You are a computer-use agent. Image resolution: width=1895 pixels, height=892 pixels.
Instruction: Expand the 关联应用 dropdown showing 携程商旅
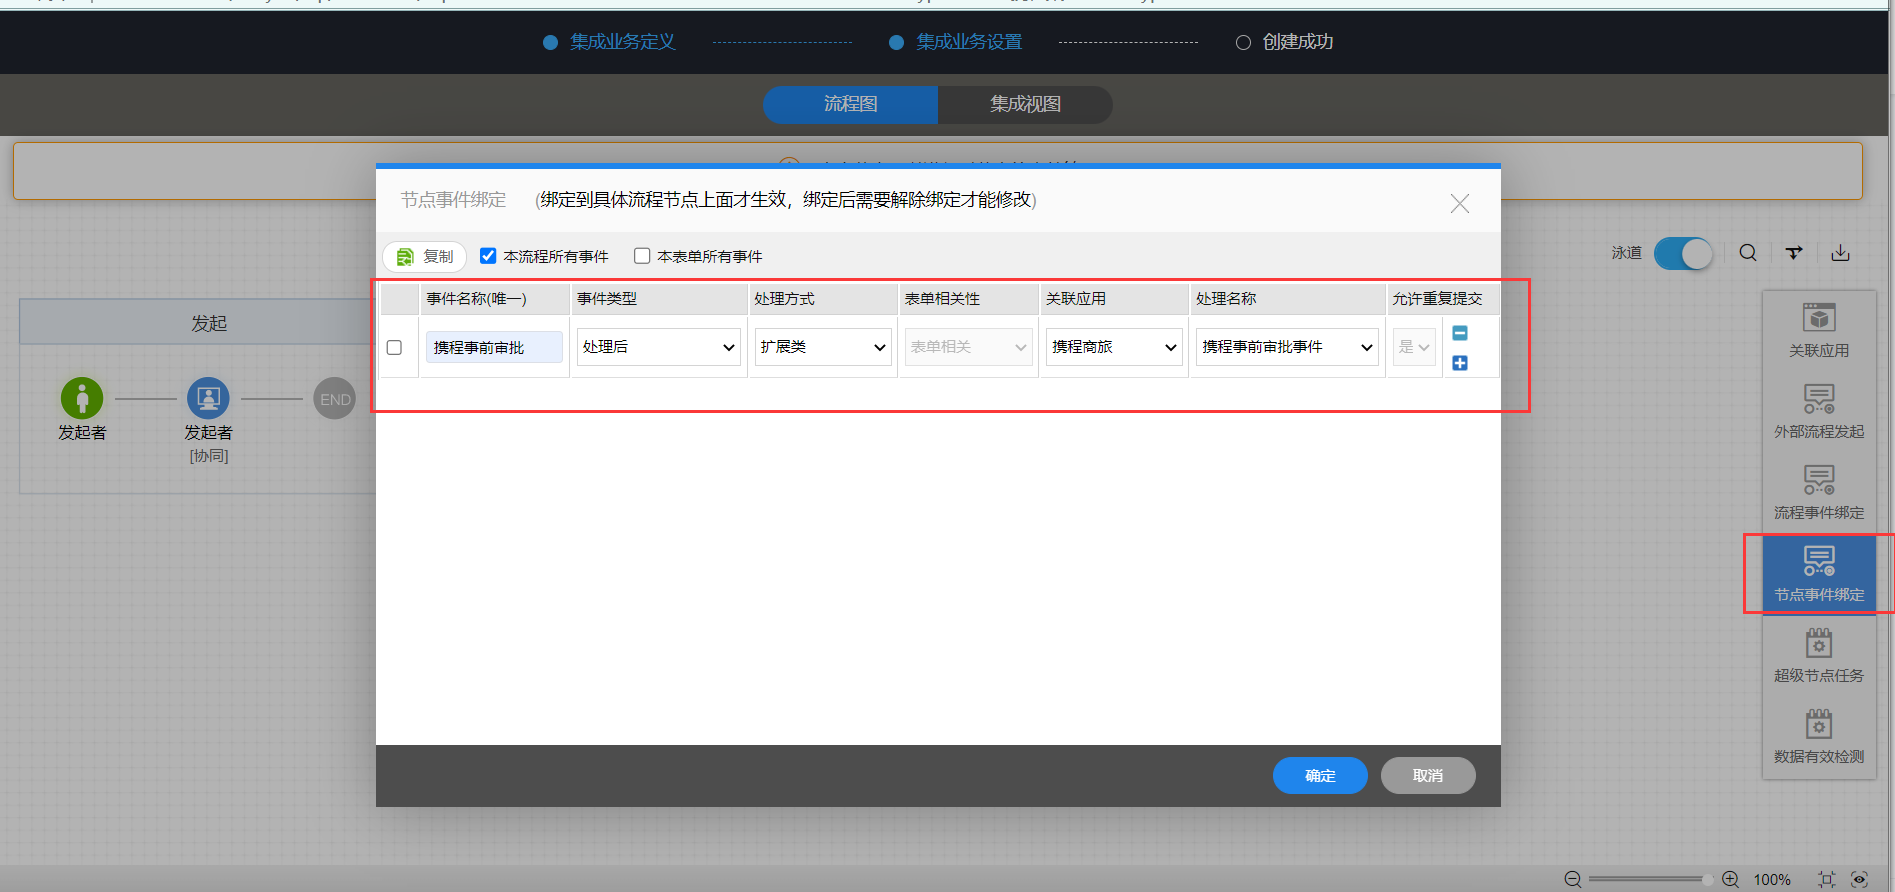click(1113, 347)
